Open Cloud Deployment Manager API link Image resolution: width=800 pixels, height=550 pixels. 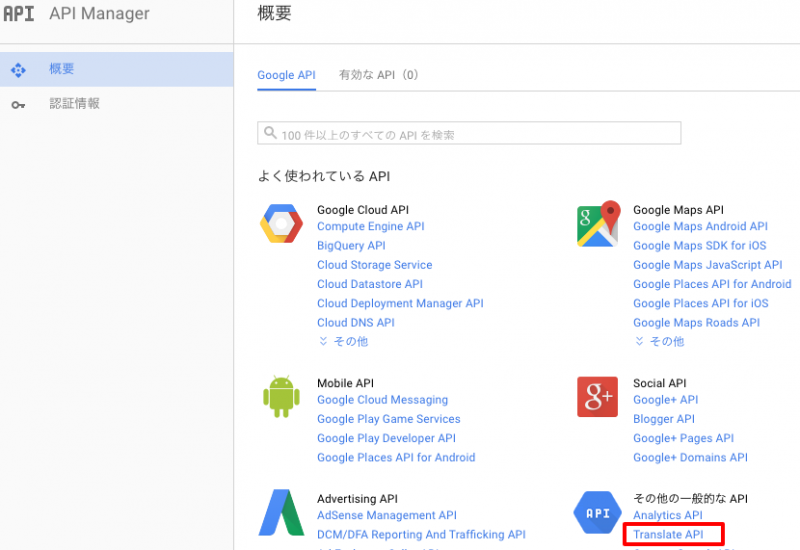pyautogui.click(x=400, y=304)
